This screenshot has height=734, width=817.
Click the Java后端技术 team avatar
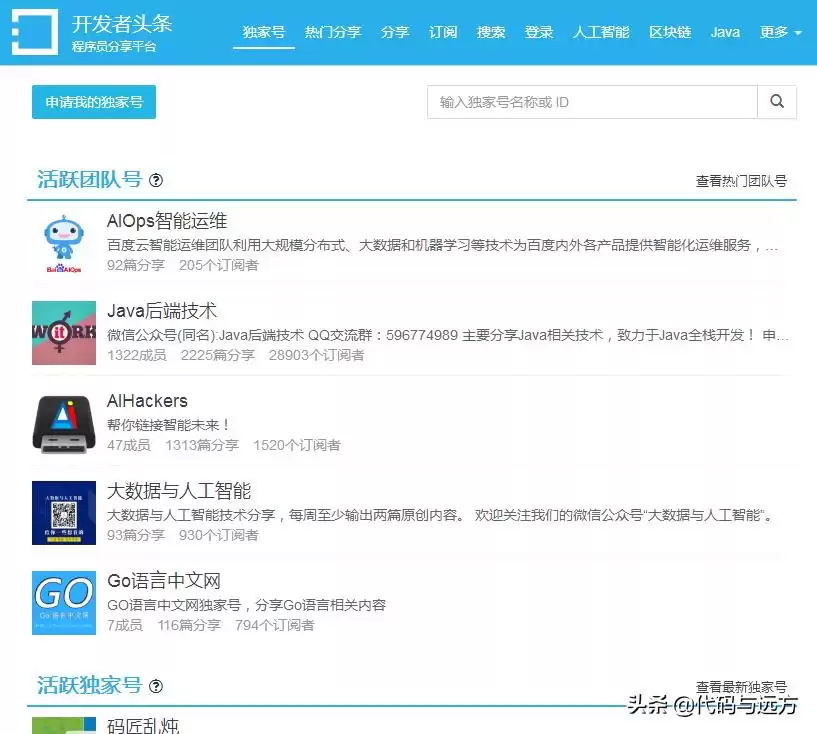click(63, 332)
